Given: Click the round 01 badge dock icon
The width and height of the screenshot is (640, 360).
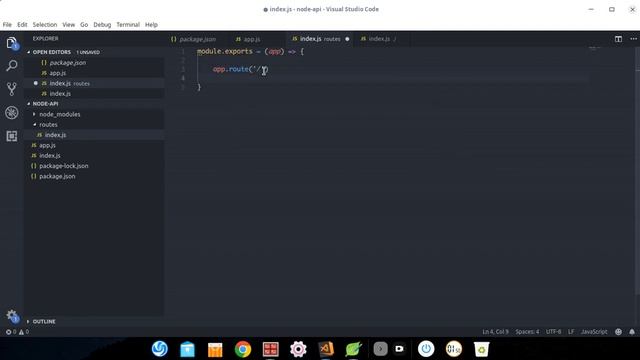Looking at the screenshot, I should click(454, 349).
